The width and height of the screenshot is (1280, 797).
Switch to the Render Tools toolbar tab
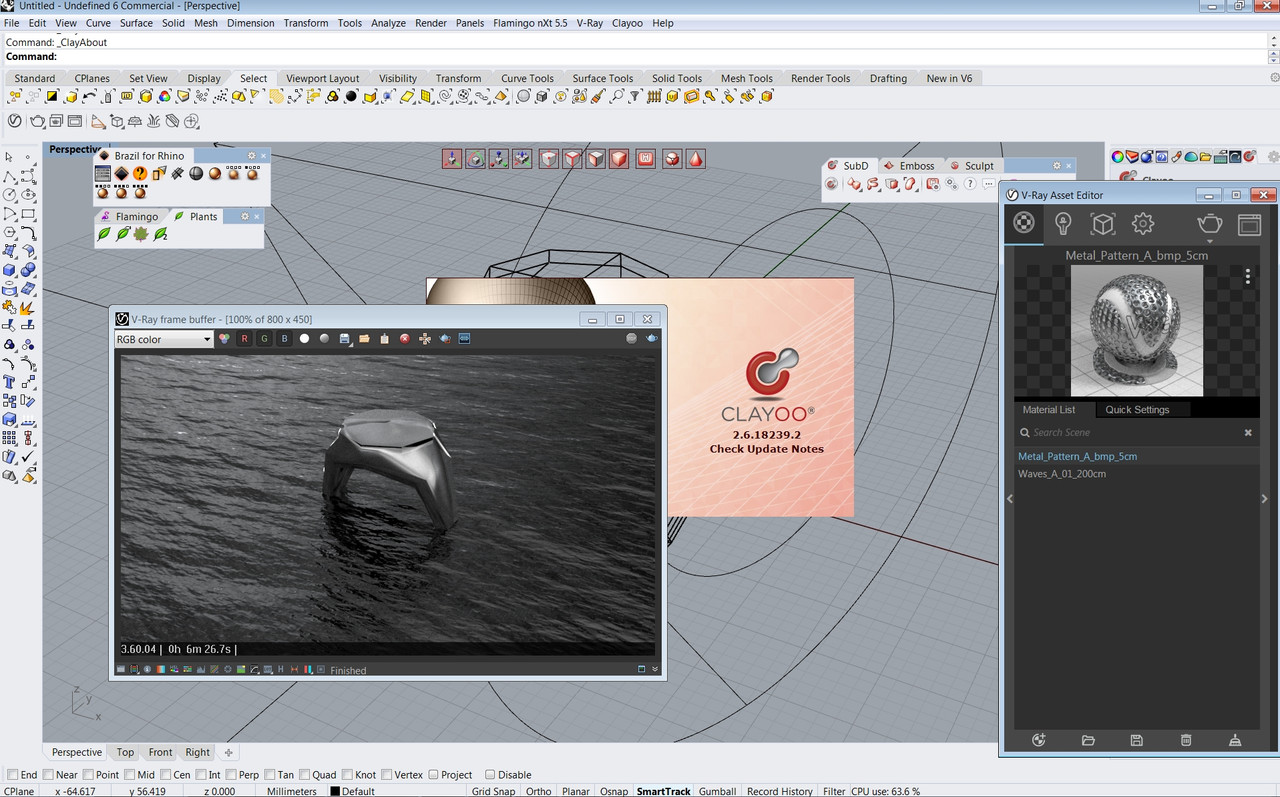click(820, 78)
